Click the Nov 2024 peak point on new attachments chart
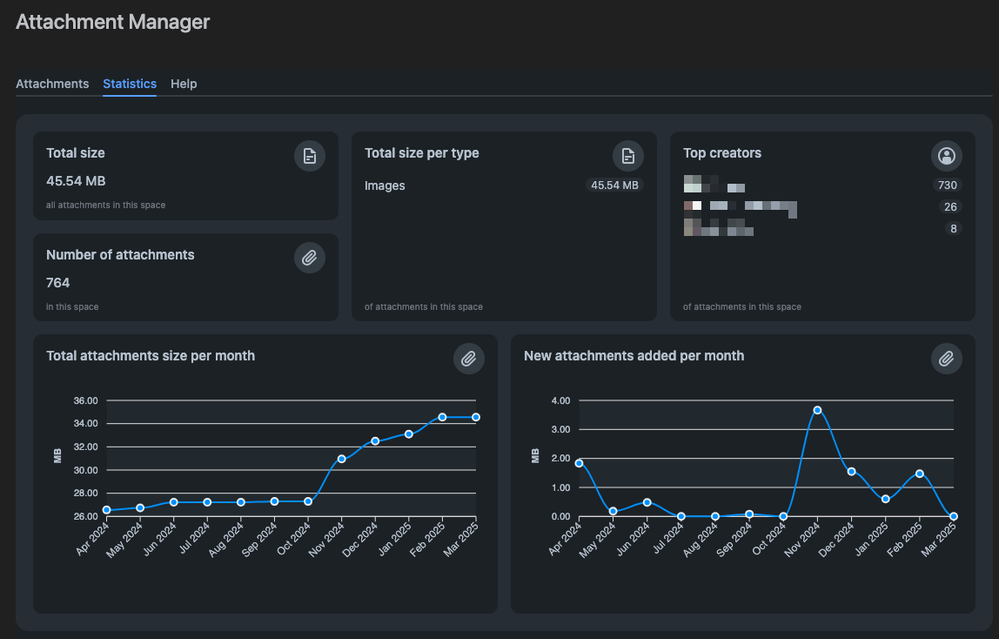The width and height of the screenshot is (999, 639). 818,408
